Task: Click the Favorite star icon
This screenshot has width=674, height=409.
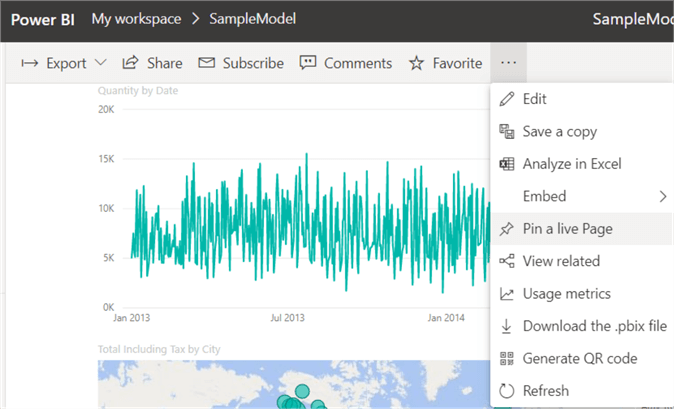Action: [416, 63]
